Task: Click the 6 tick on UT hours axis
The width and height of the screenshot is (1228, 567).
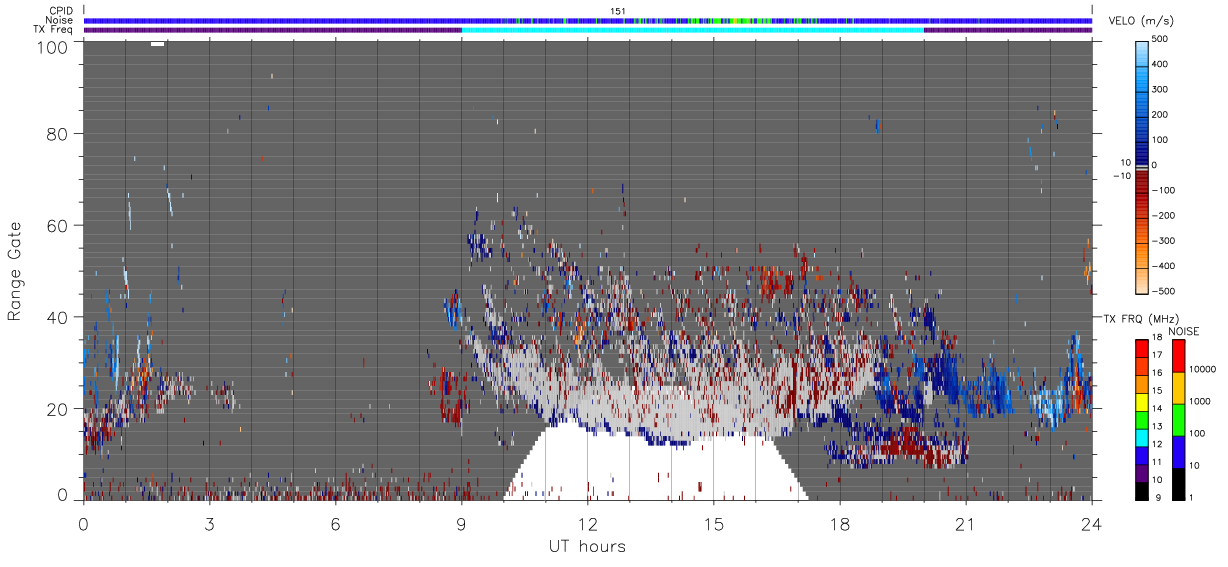Action: pos(335,523)
